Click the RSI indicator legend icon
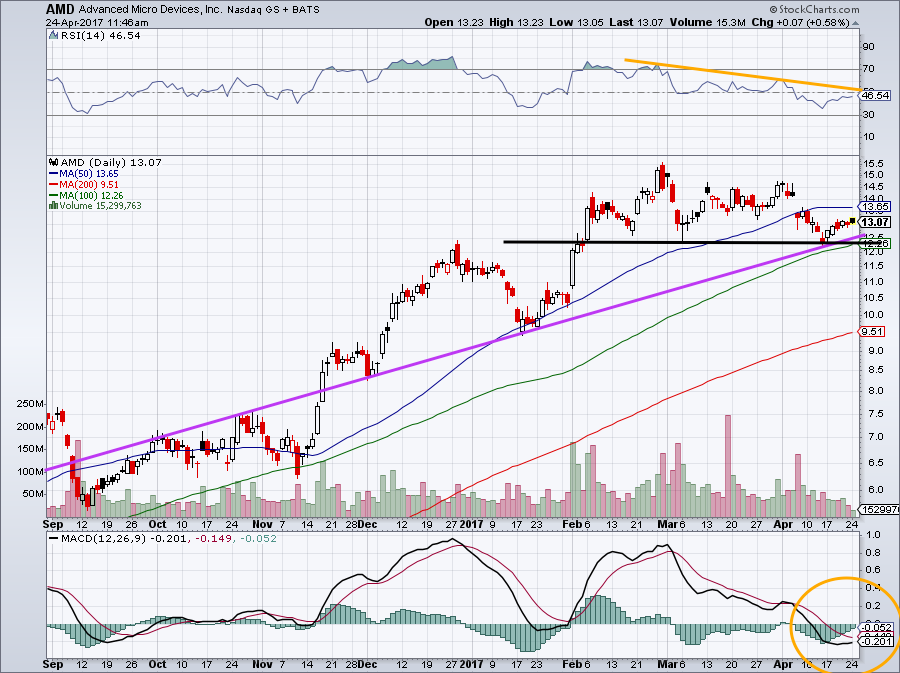 53,35
